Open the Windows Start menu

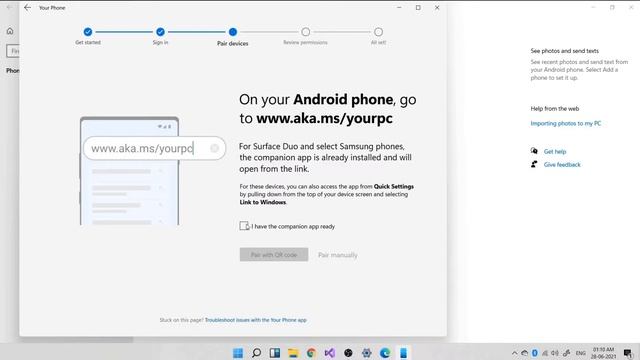238,353
